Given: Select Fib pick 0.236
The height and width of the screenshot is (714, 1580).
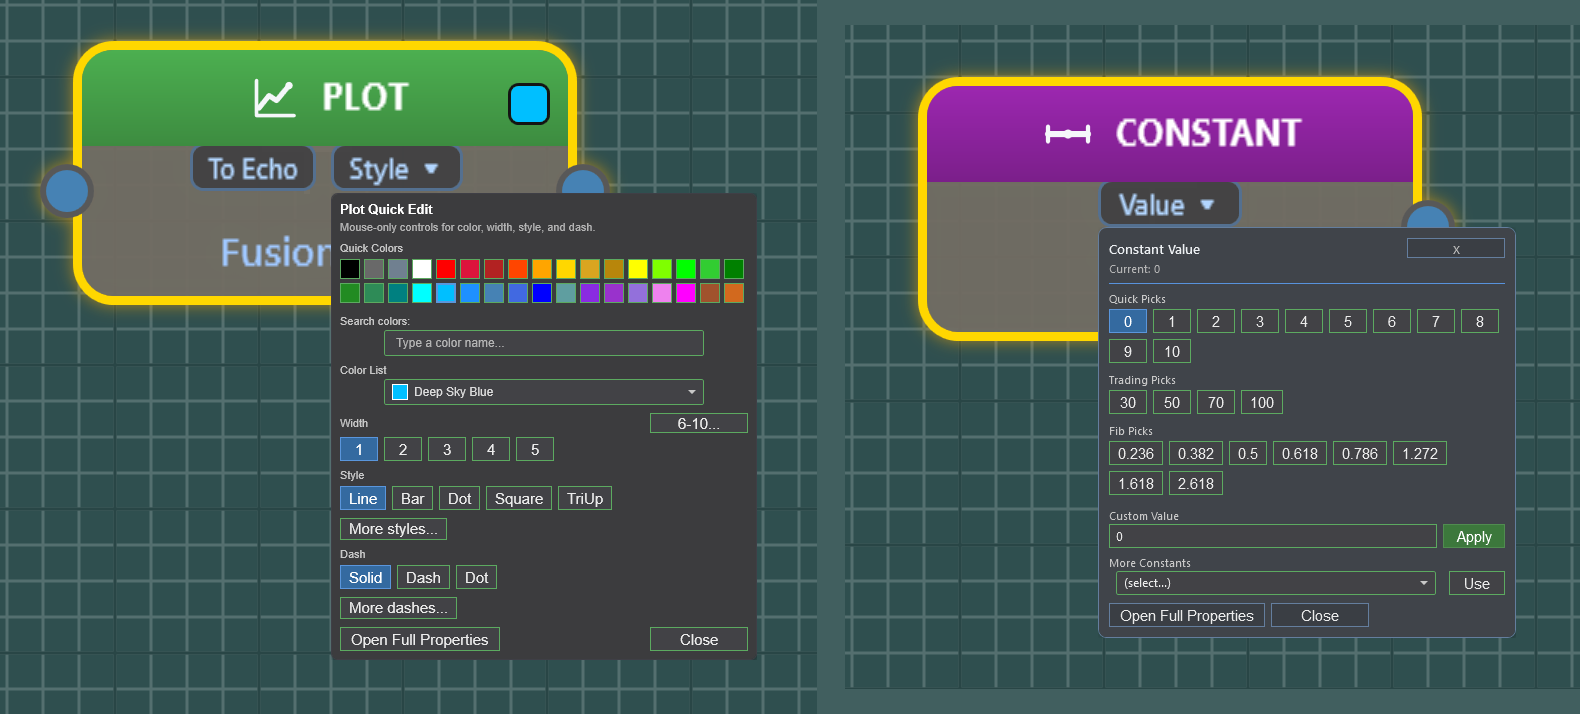Looking at the screenshot, I should (x=1136, y=454).
